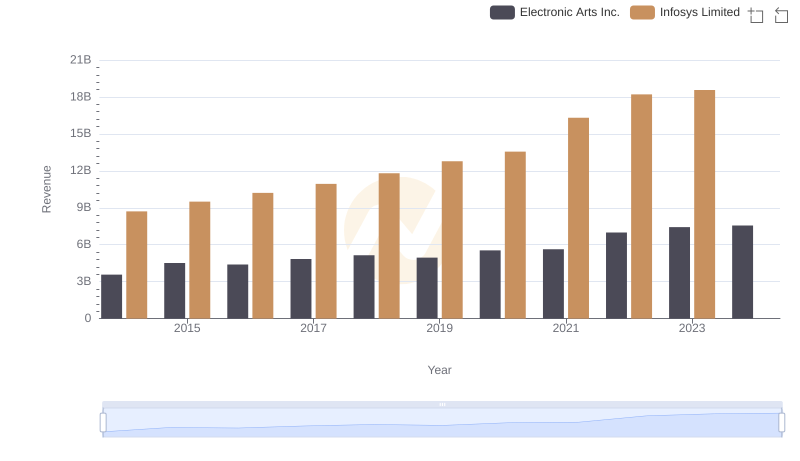Click the '2017' x-axis label
Image resolution: width=800 pixels, height=461 pixels.
pyautogui.click(x=313, y=328)
